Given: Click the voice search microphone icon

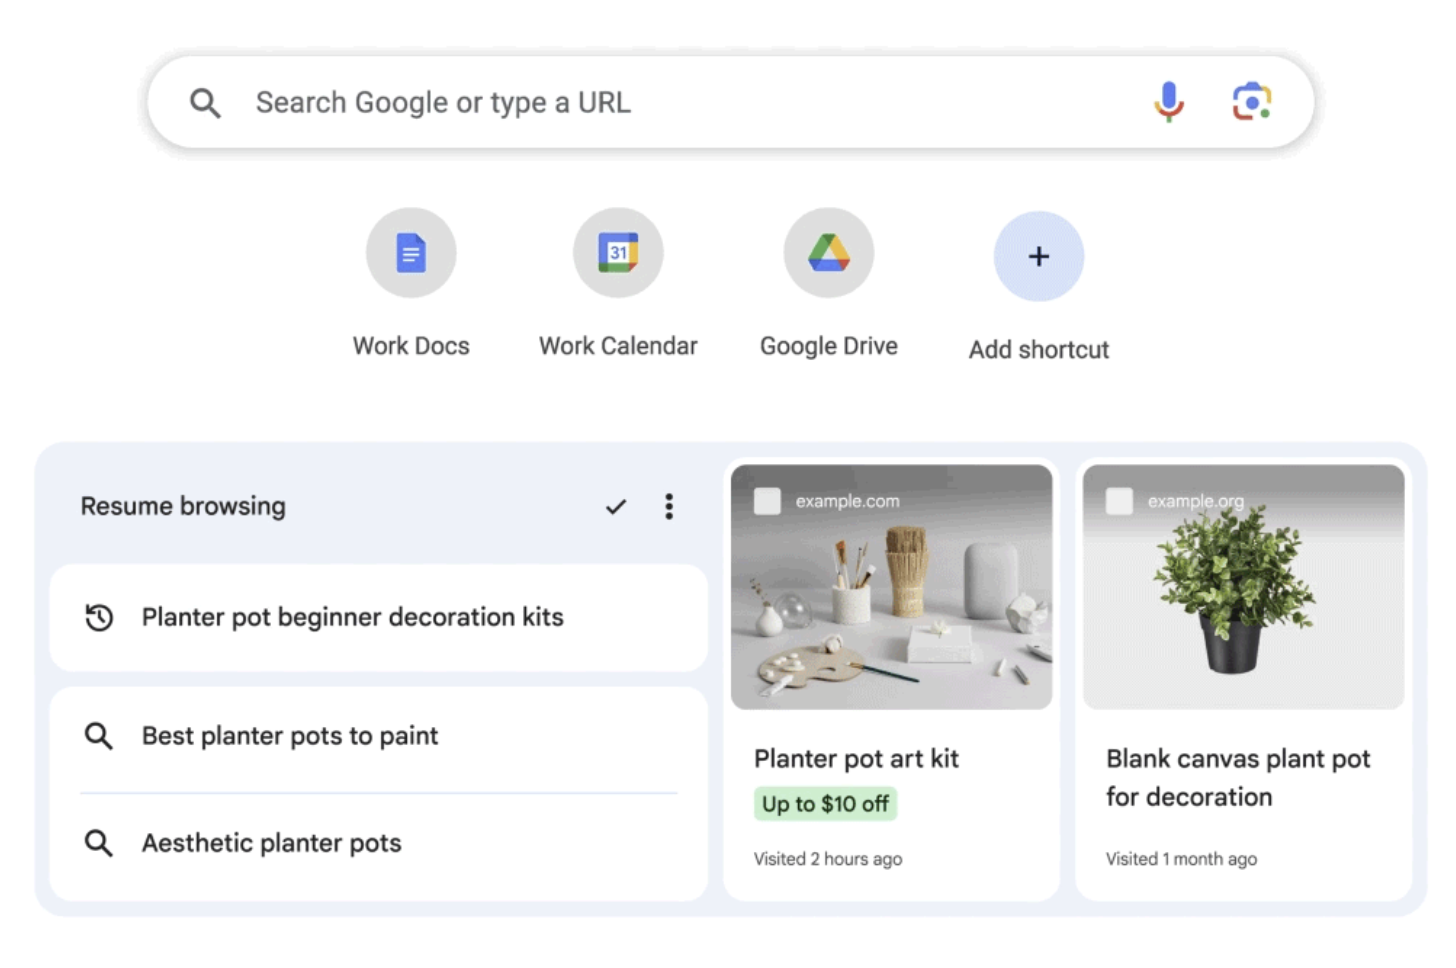Looking at the screenshot, I should (1167, 101).
